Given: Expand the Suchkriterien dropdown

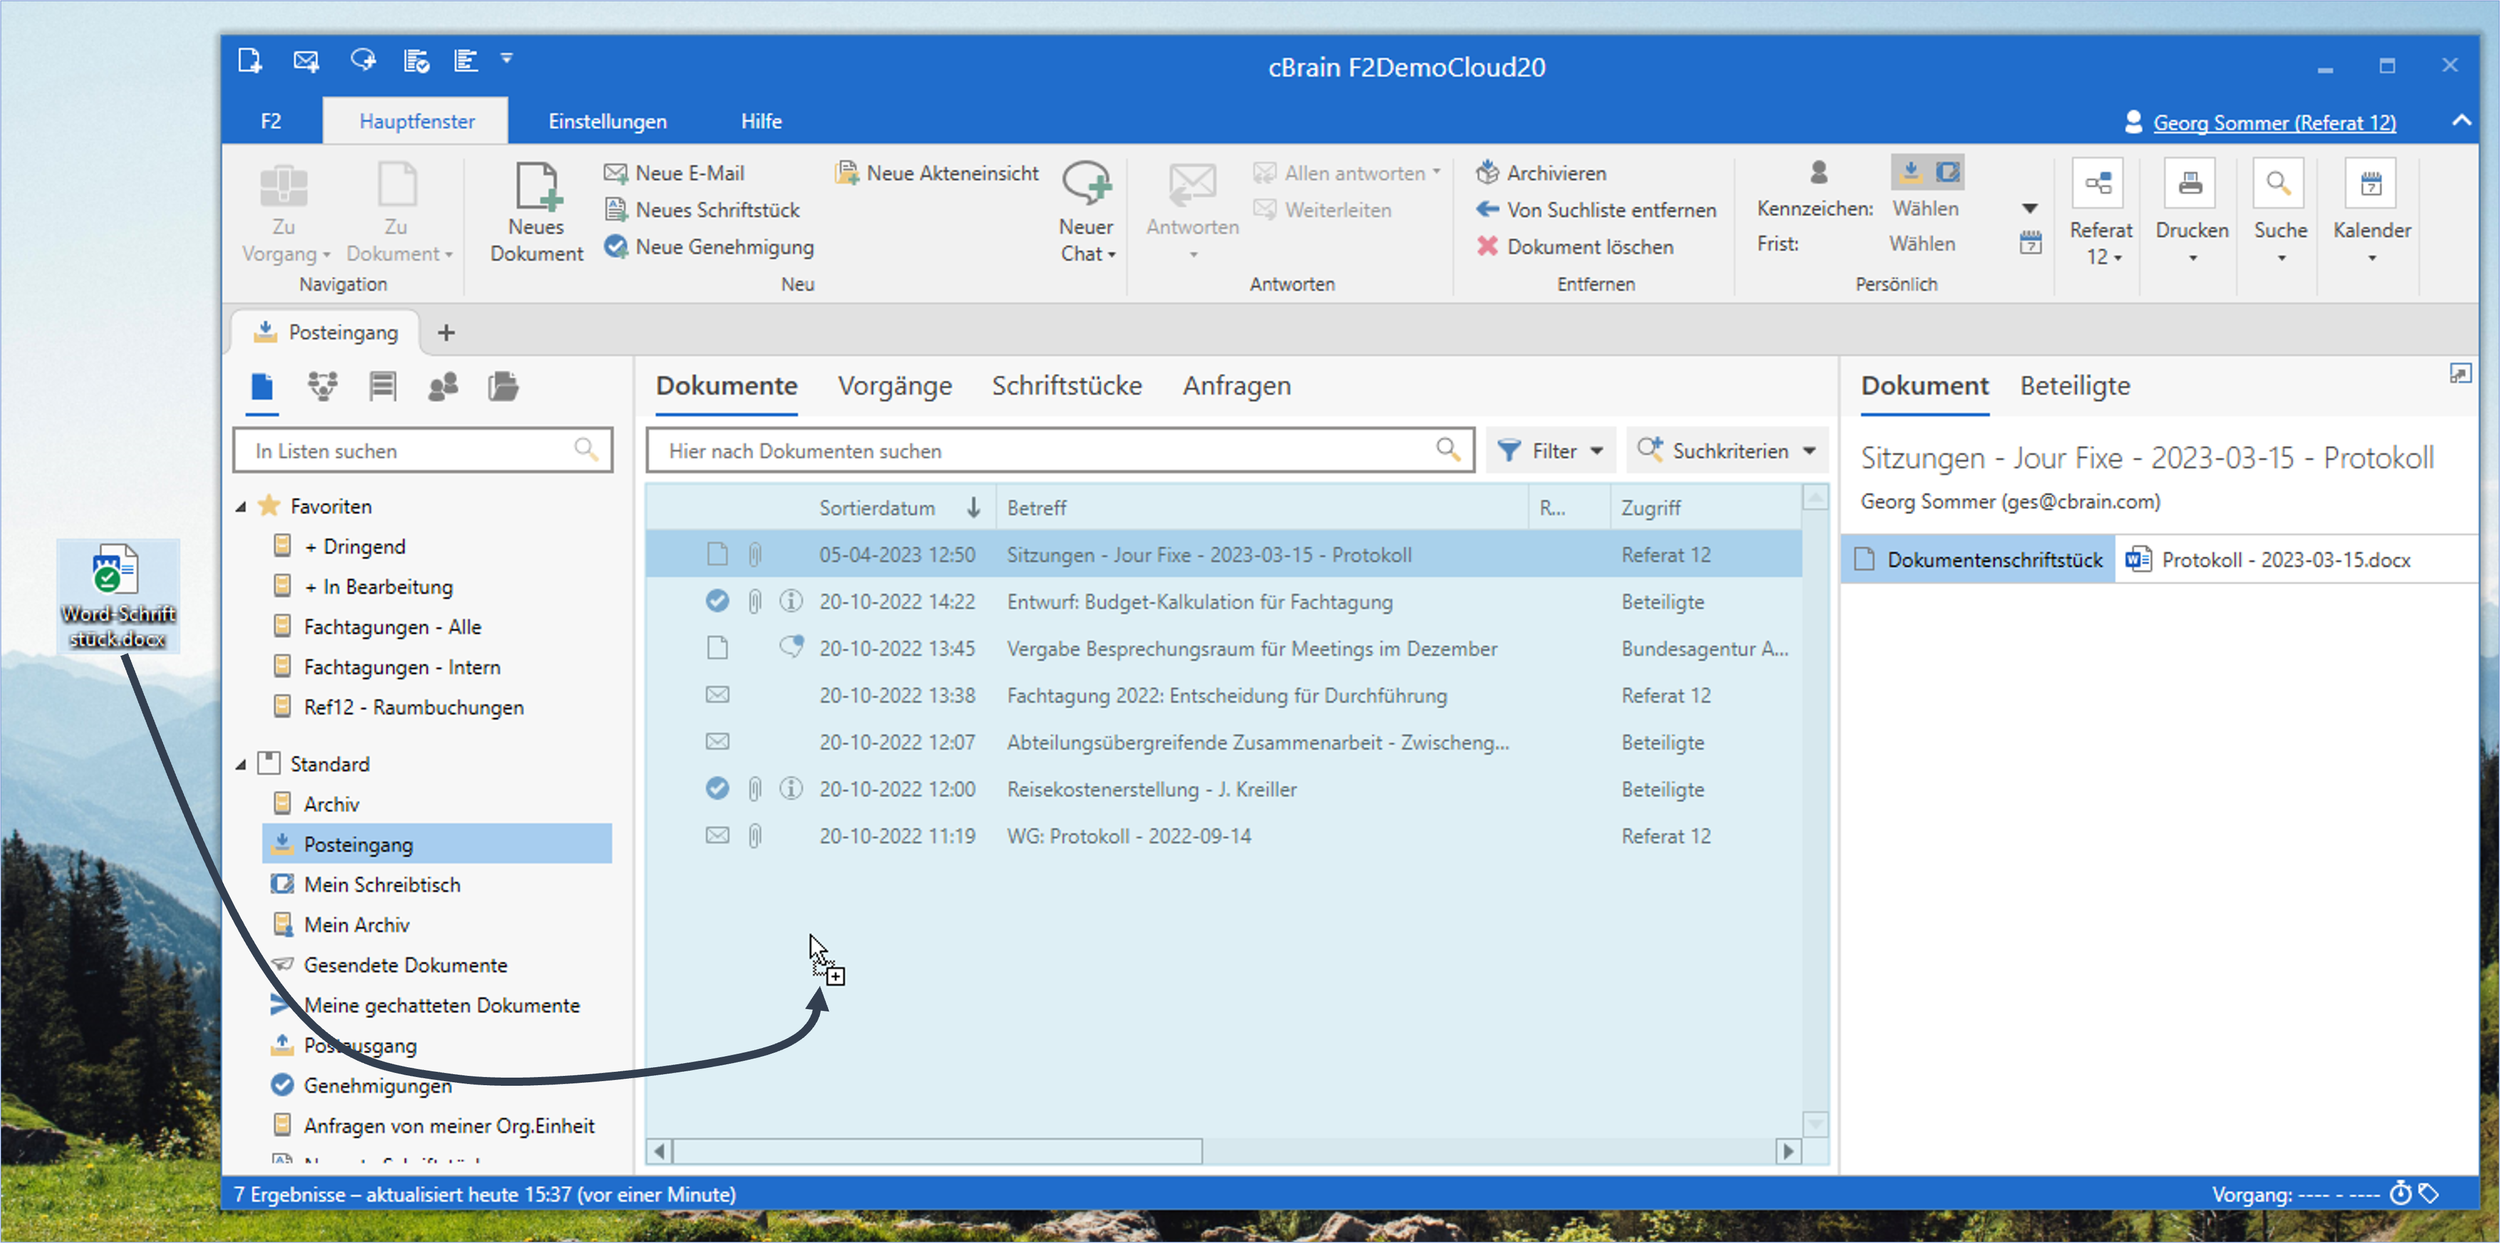Looking at the screenshot, I should tap(1727, 451).
